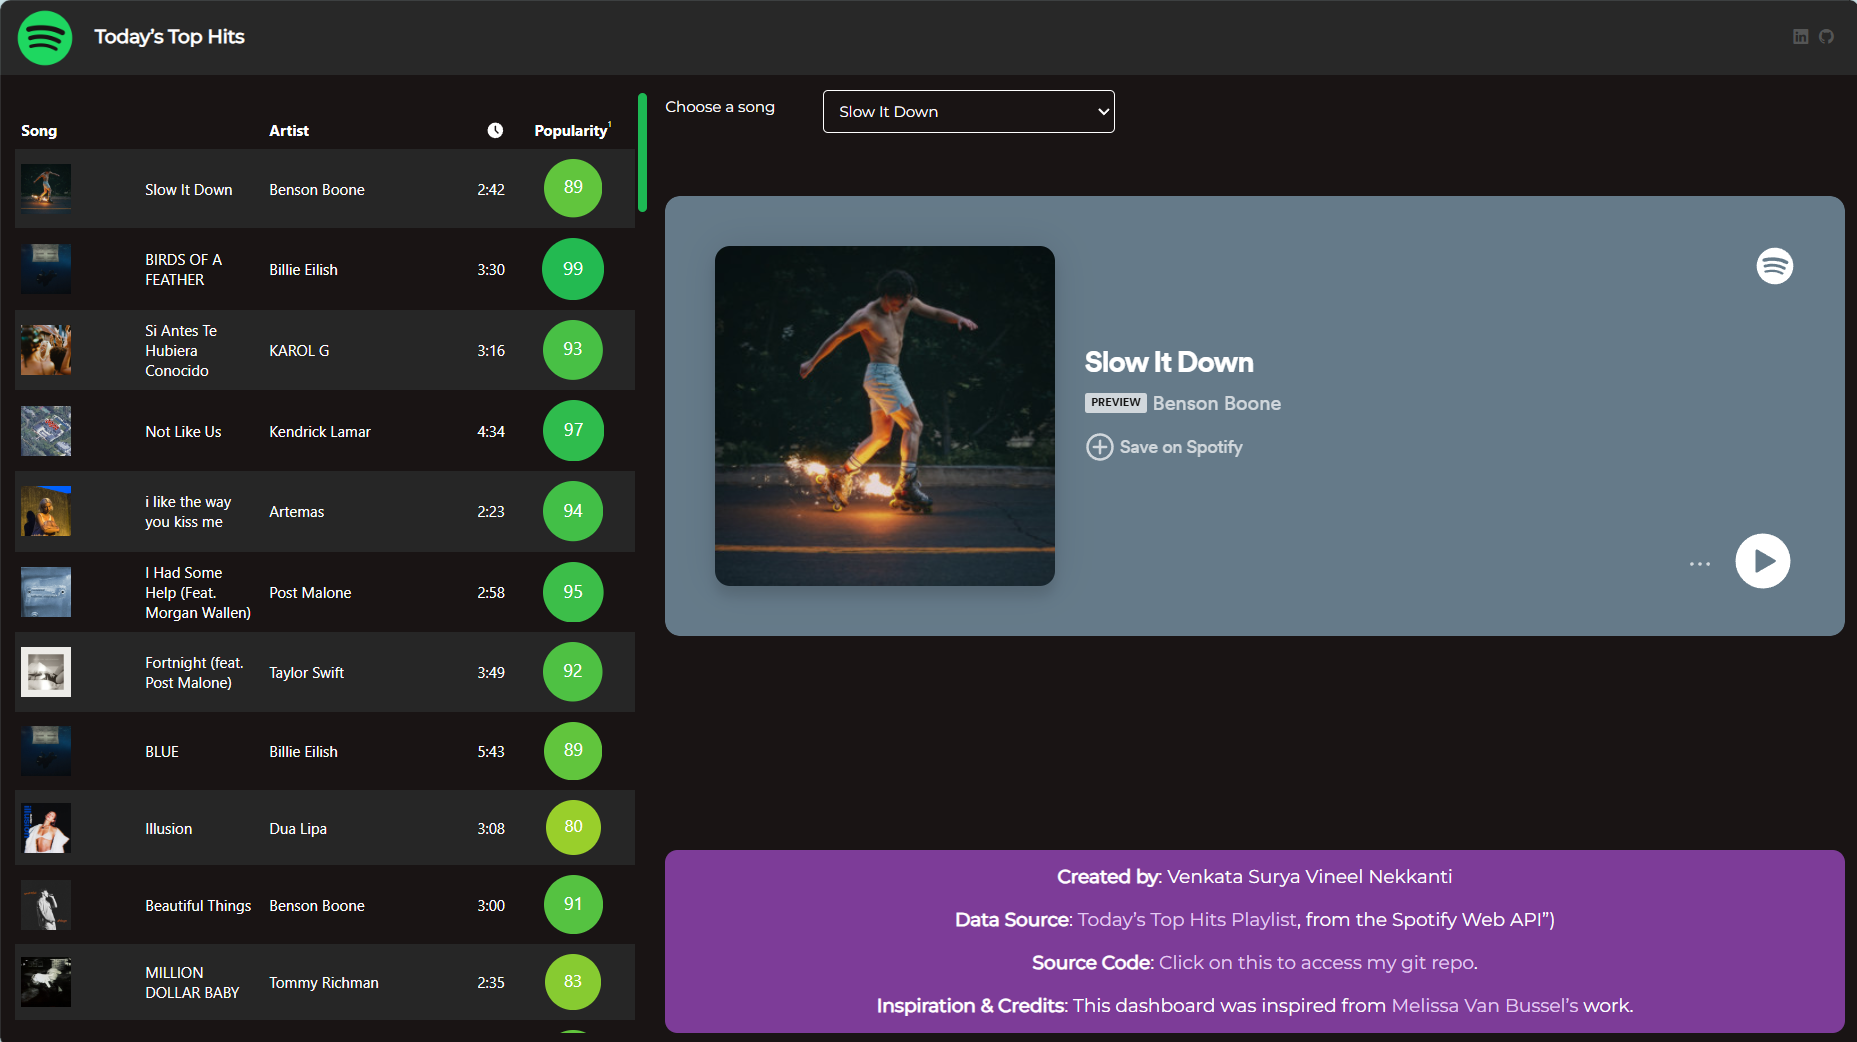Click the BLUE song title
Viewport: 1857px width, 1042px height.
pyautogui.click(x=162, y=752)
